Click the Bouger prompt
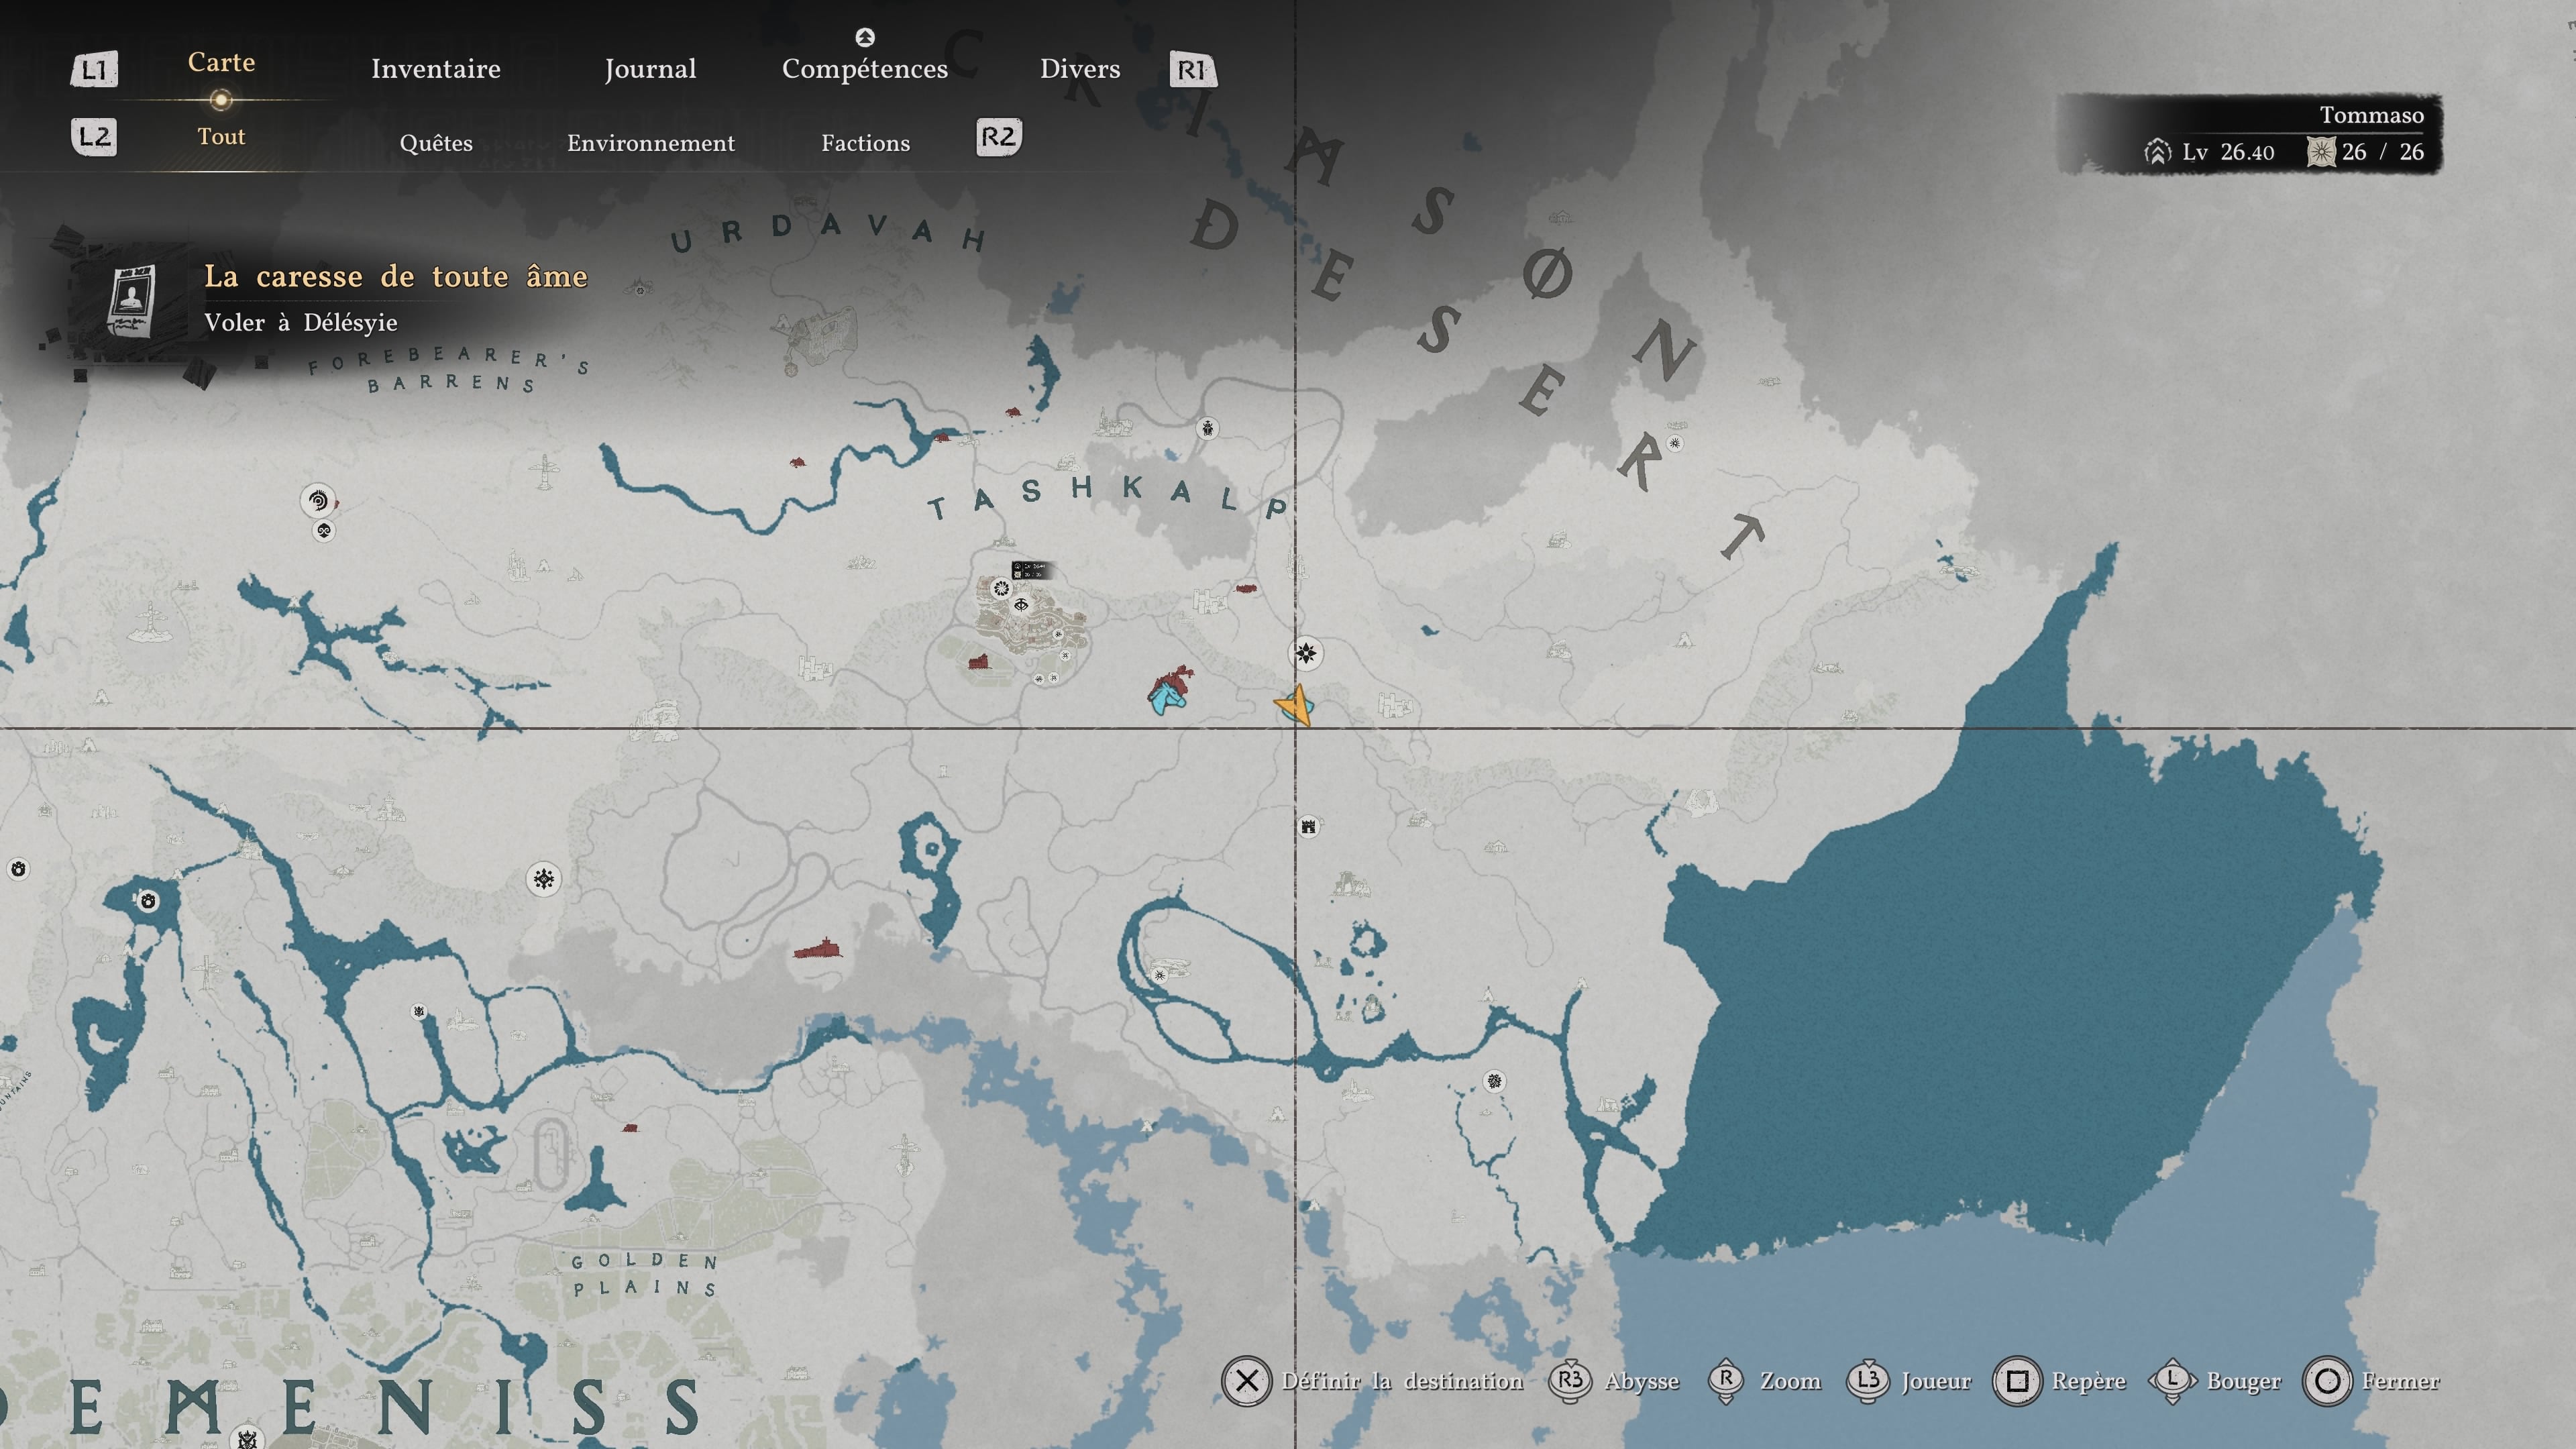The height and width of the screenshot is (1449, 2576). tap(2244, 1381)
